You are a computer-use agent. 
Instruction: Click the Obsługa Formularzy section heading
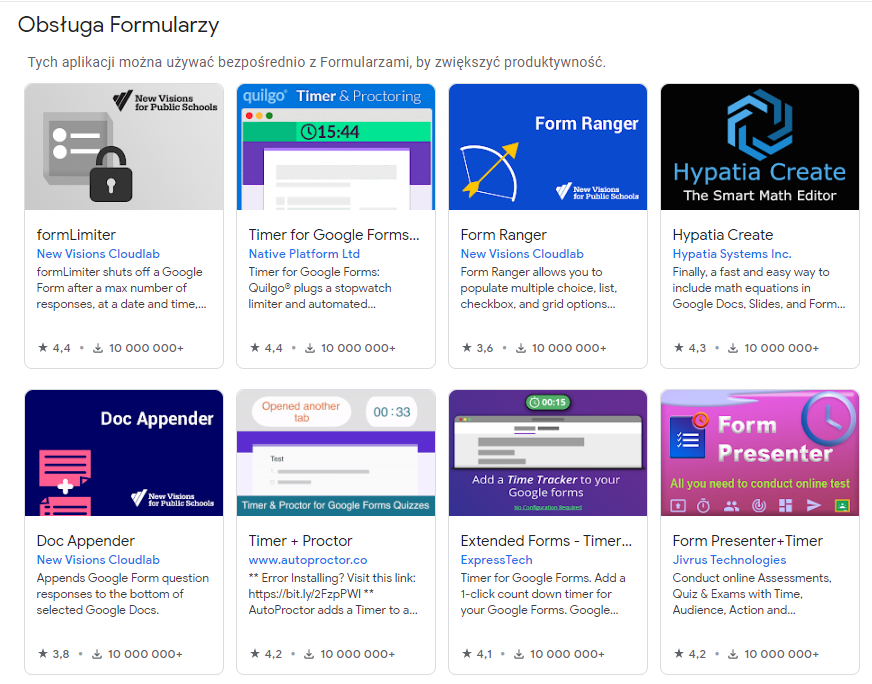[x=118, y=26]
